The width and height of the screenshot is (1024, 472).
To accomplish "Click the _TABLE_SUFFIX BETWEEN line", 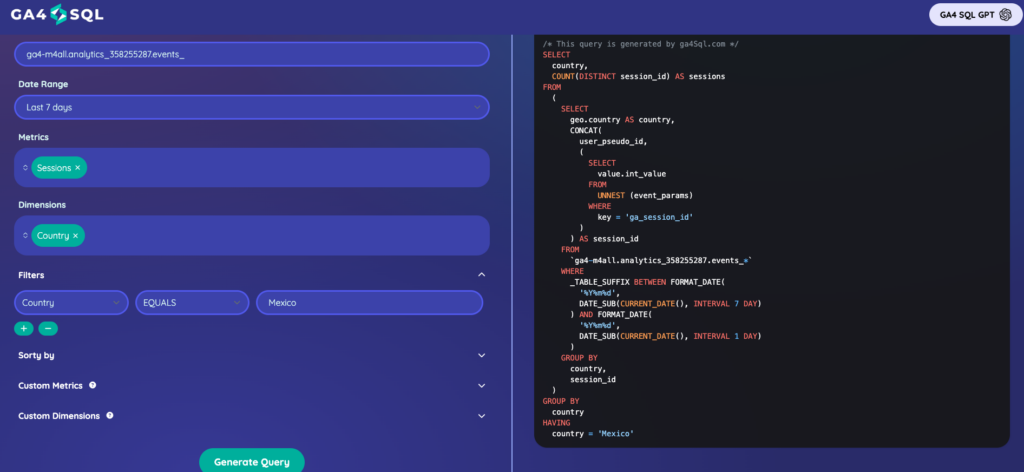I will pos(648,281).
